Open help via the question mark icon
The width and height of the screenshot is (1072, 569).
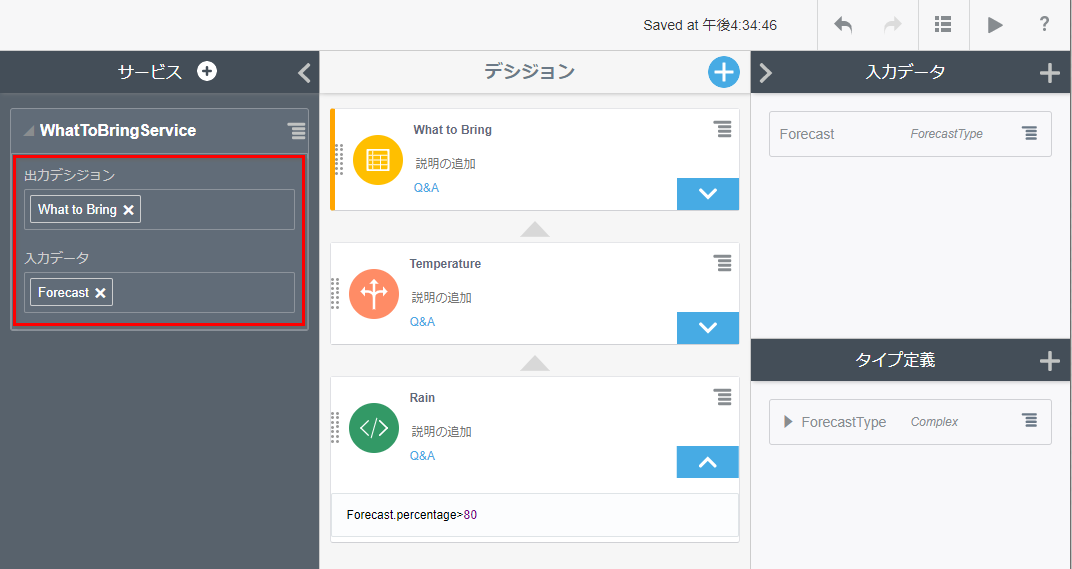coord(1045,25)
